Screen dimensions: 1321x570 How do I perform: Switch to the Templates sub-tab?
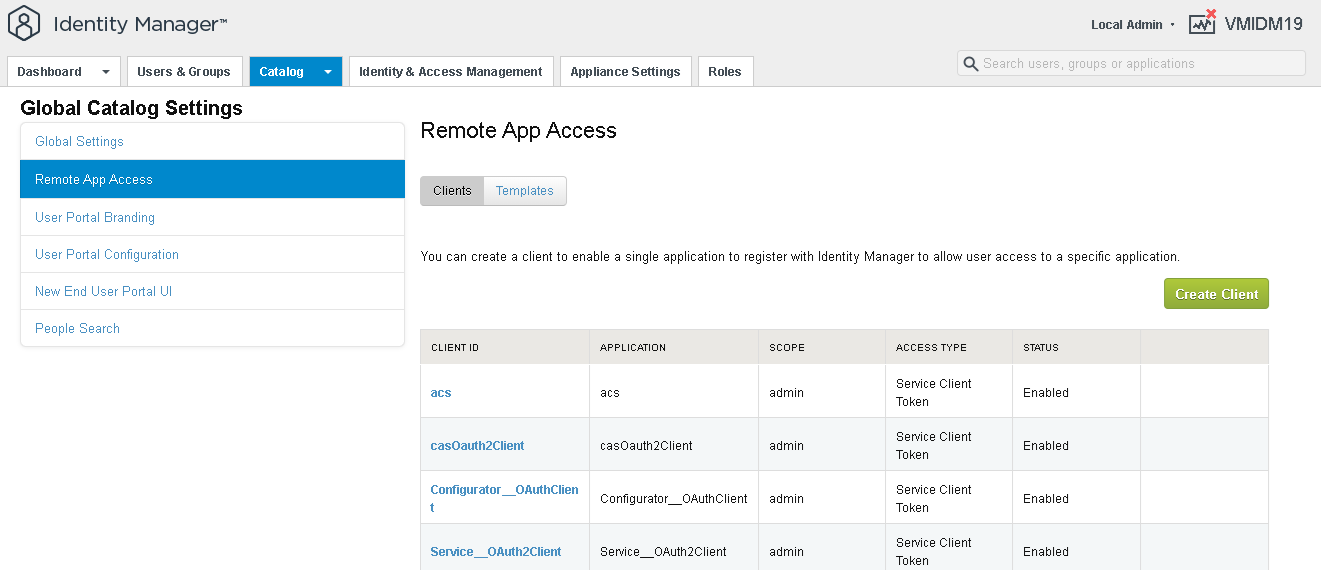tap(525, 191)
